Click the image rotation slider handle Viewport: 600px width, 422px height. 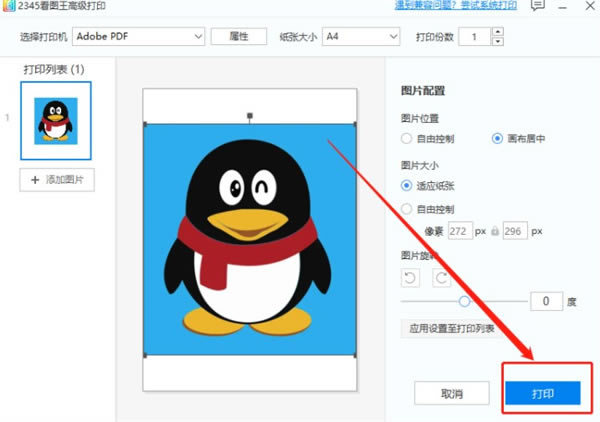(x=465, y=301)
